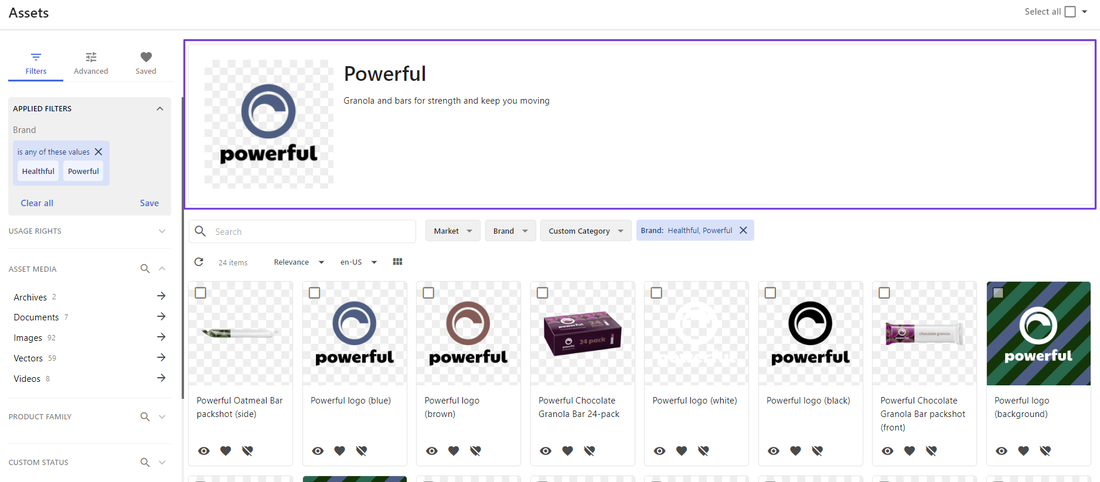Search within Custom Status facet

(145, 462)
